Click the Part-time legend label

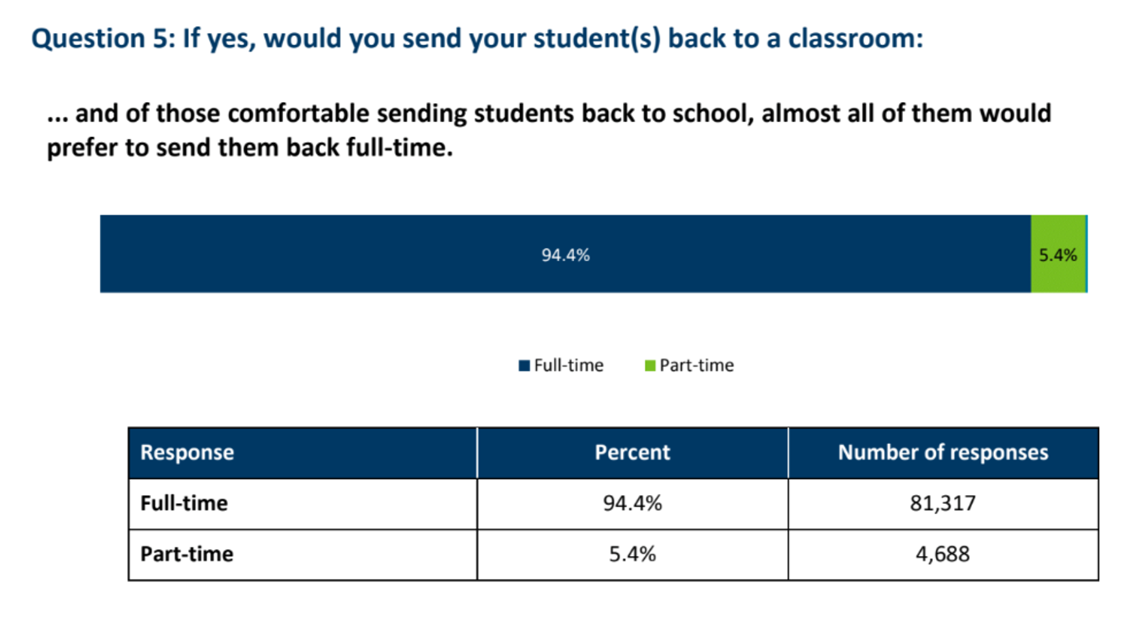[x=697, y=365]
